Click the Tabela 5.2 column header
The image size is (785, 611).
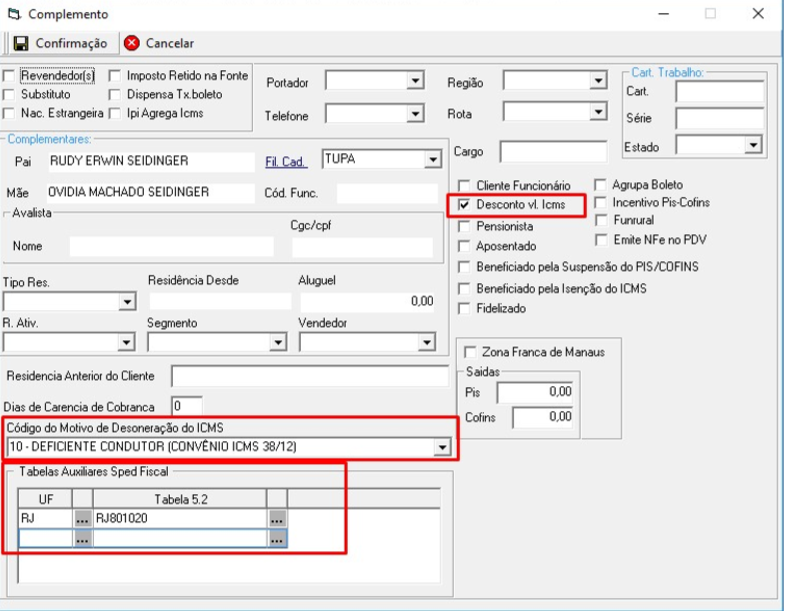(x=180, y=499)
